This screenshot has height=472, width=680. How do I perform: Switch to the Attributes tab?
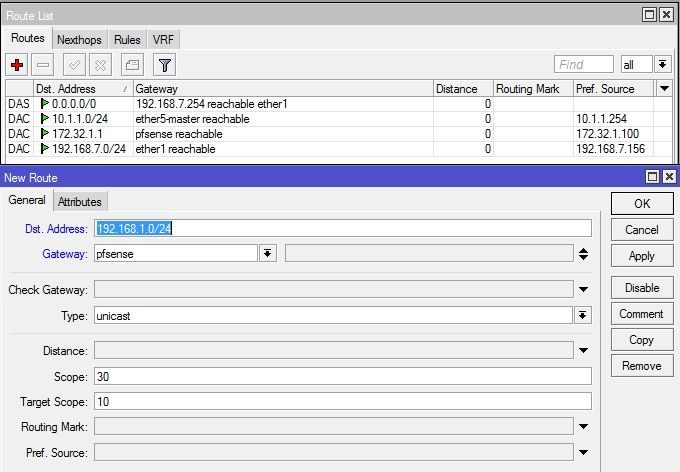80,202
